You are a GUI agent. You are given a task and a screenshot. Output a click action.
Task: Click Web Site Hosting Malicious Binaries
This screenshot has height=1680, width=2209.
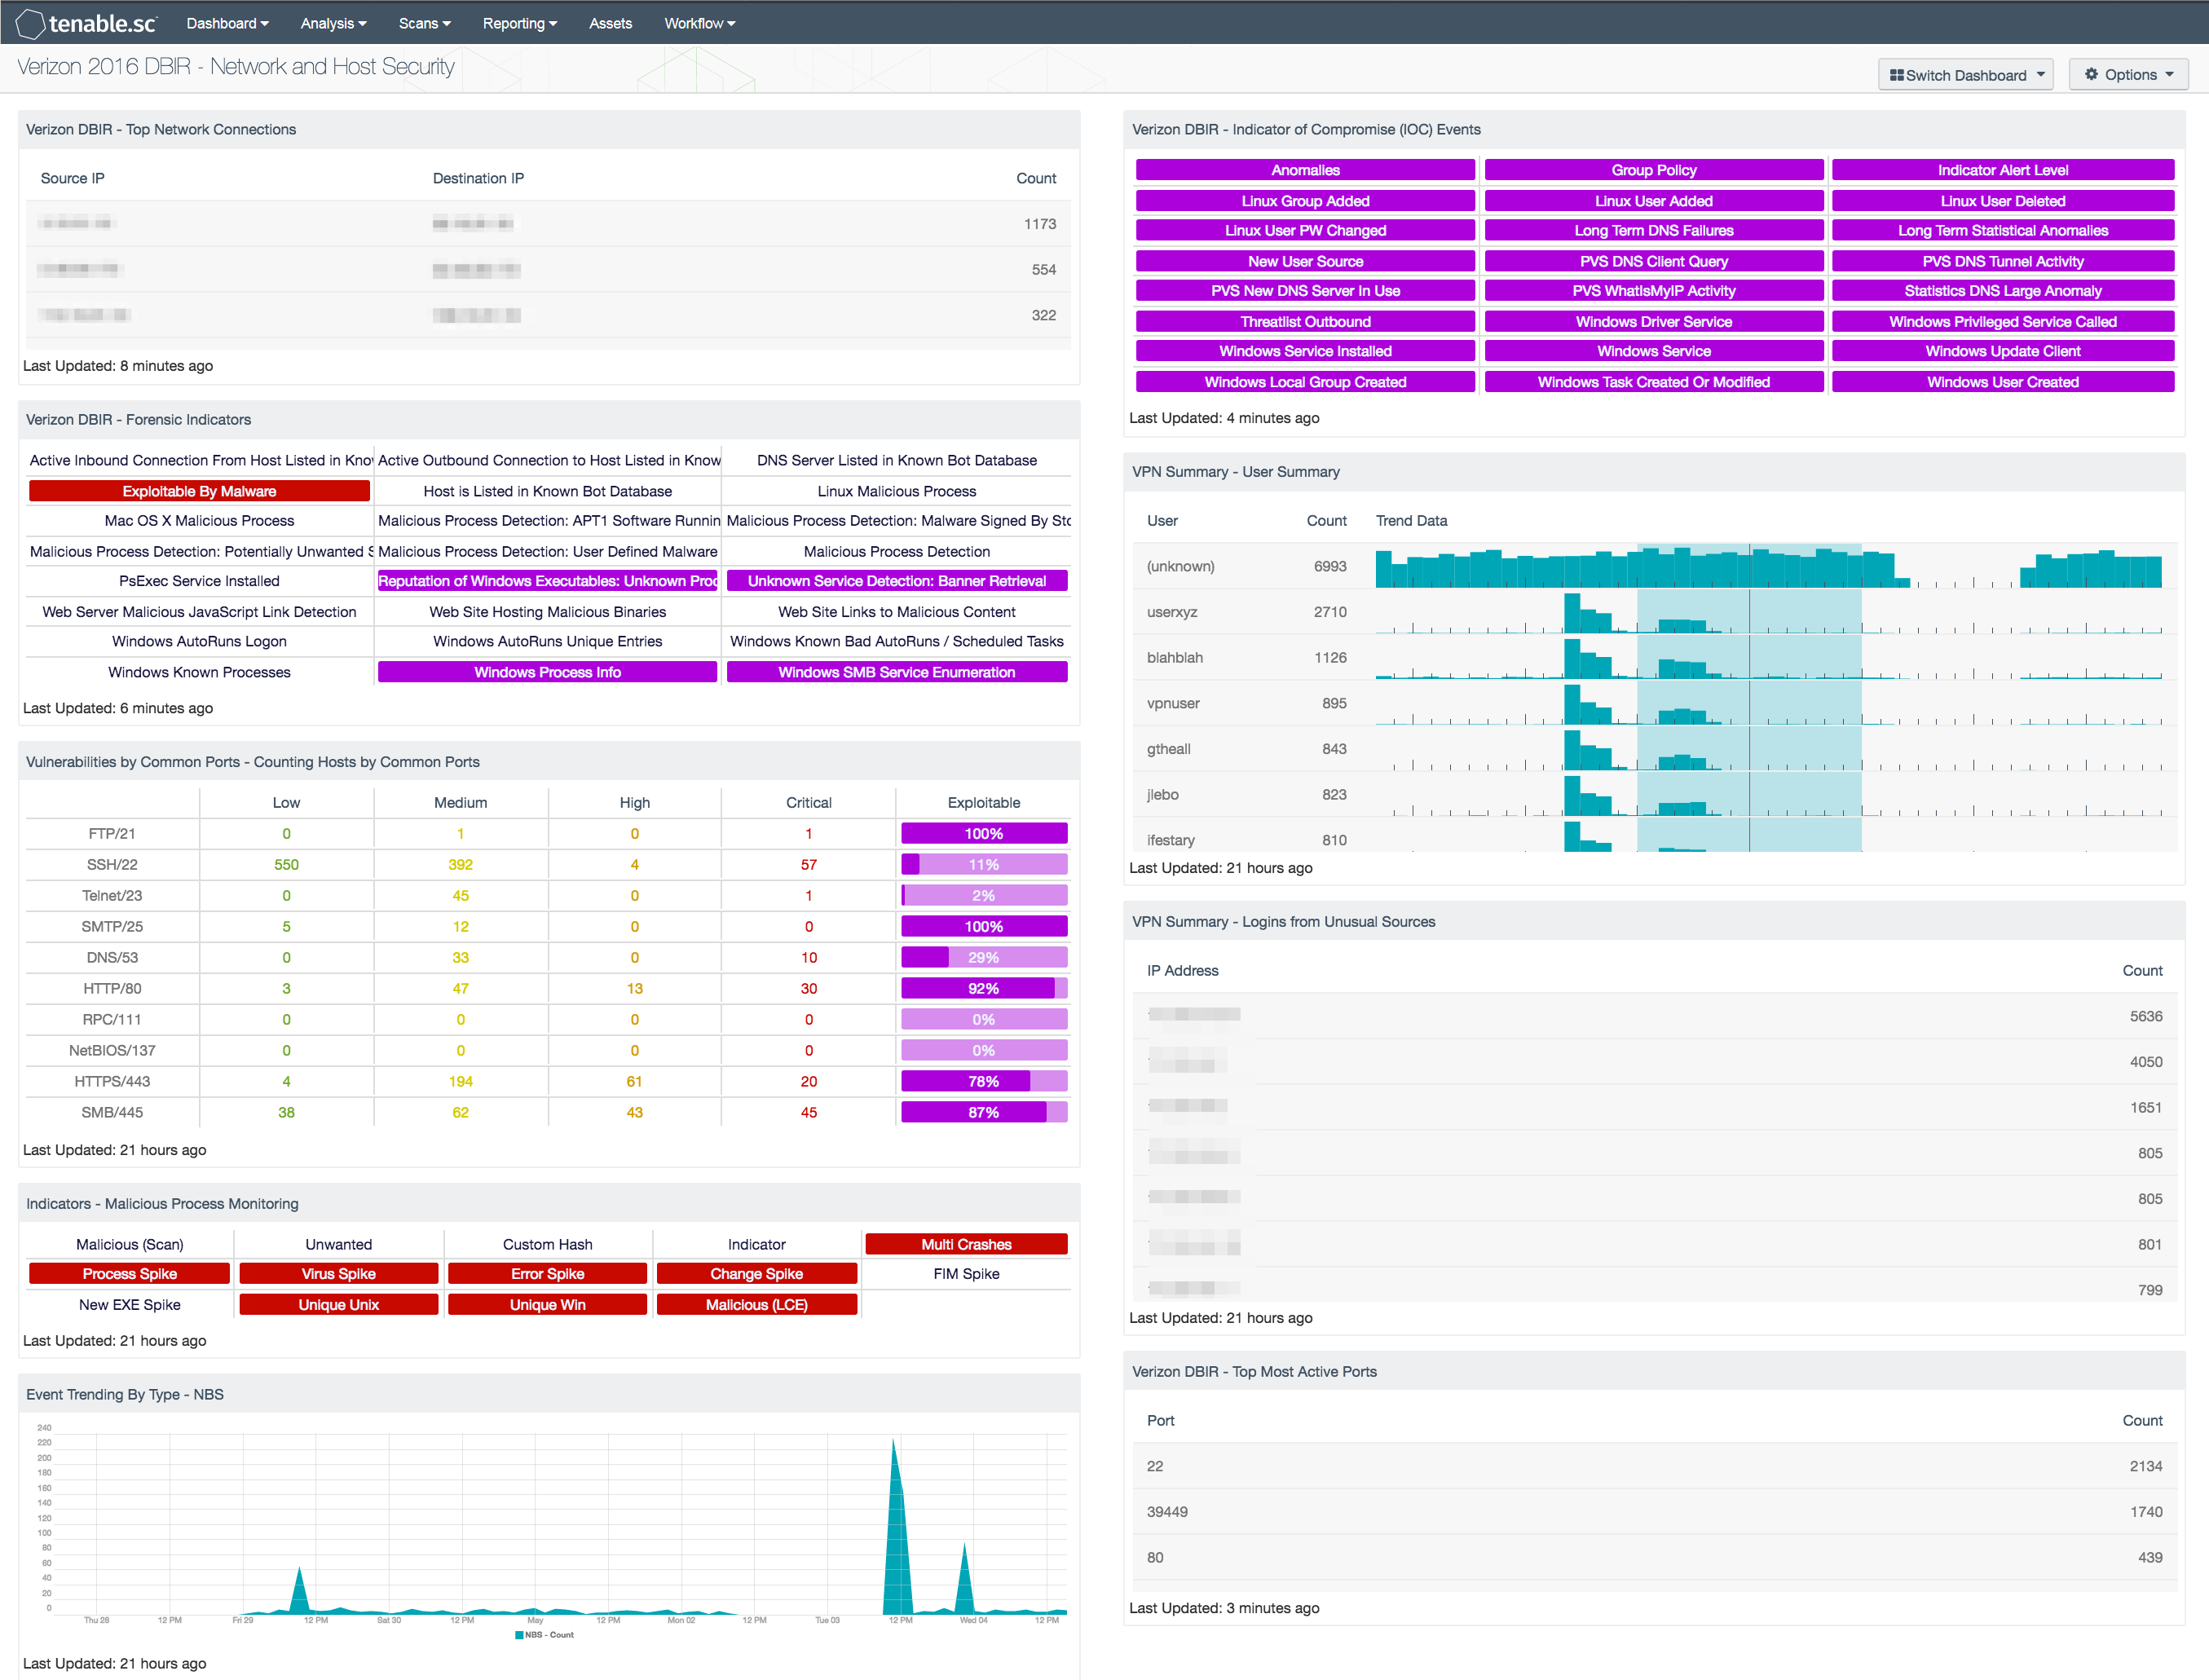[x=547, y=612]
